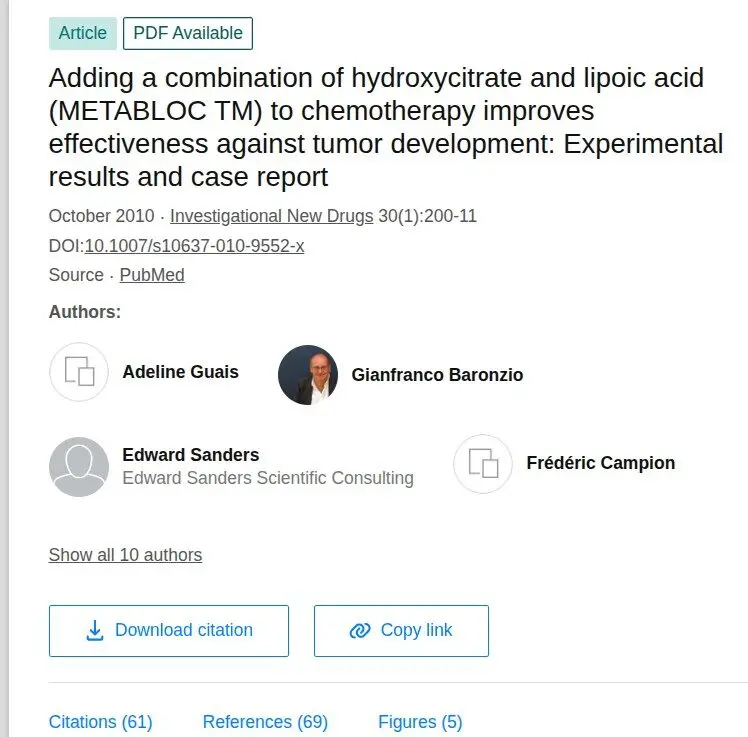View the Figures (5) tab
This screenshot has width=748, height=737.
420,722
